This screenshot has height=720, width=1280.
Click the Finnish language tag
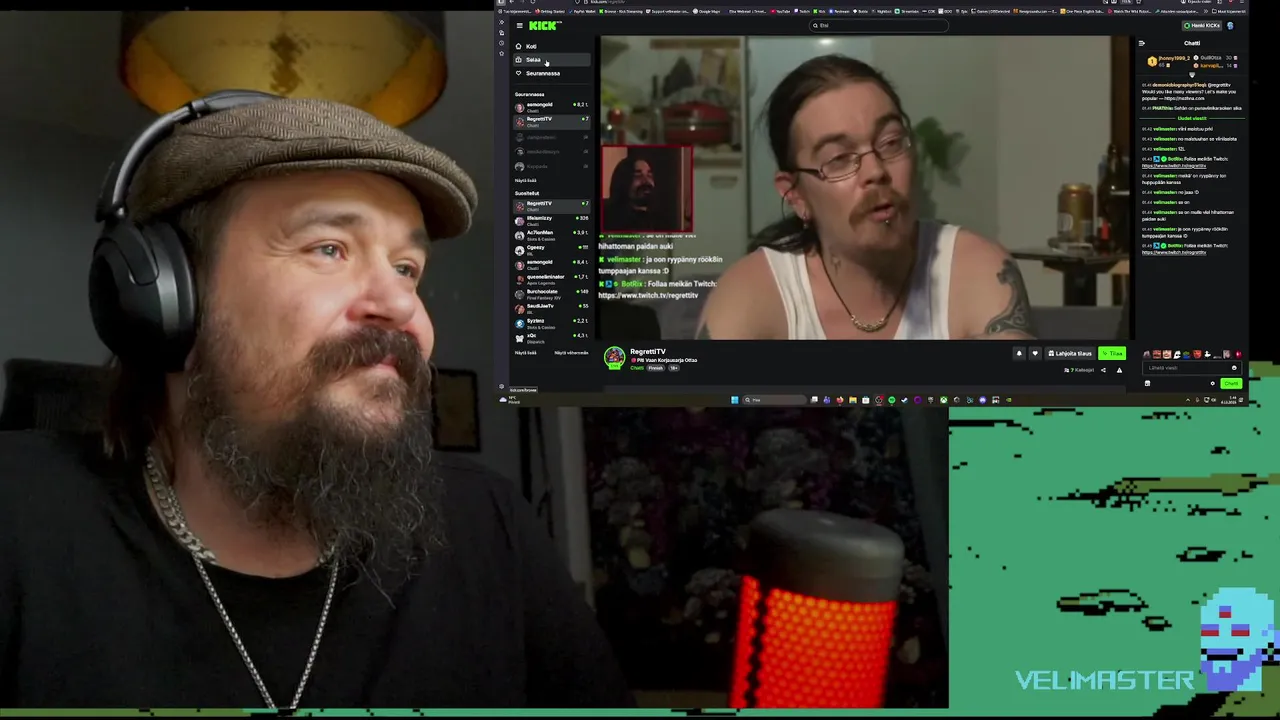tap(656, 368)
